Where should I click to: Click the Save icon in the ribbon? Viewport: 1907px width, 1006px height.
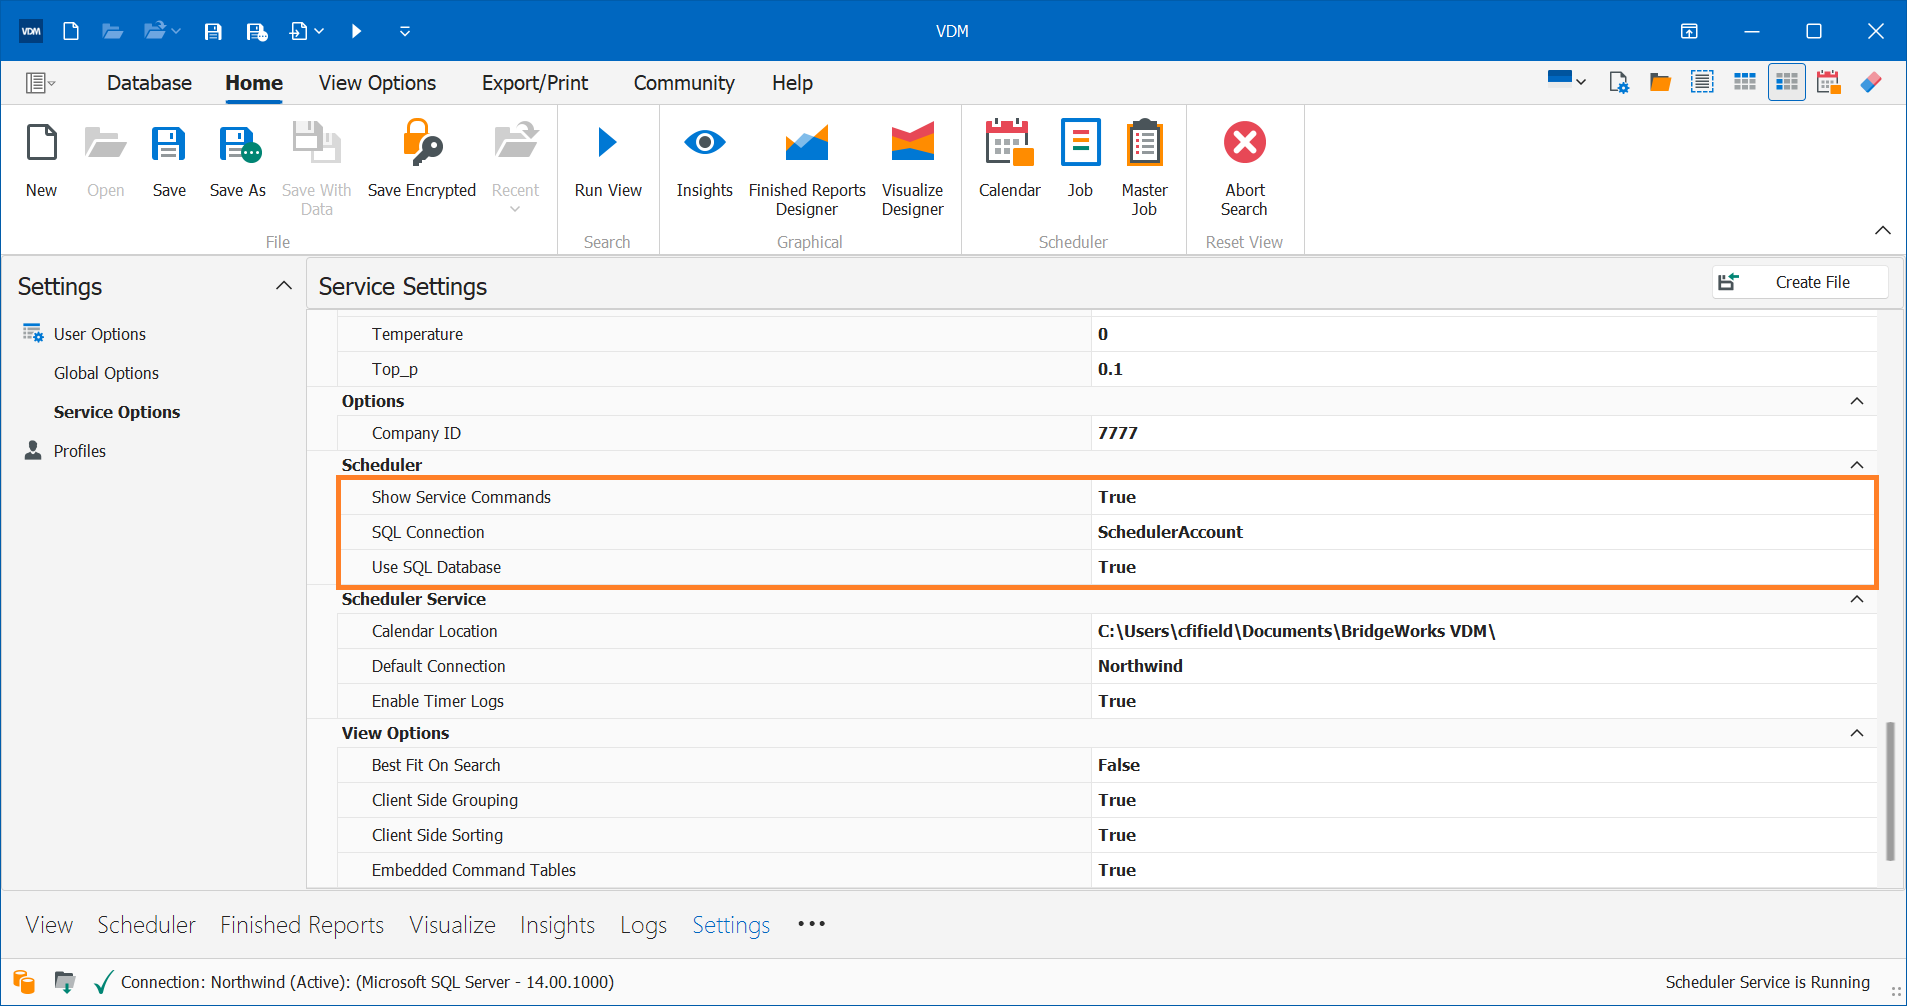(x=168, y=143)
